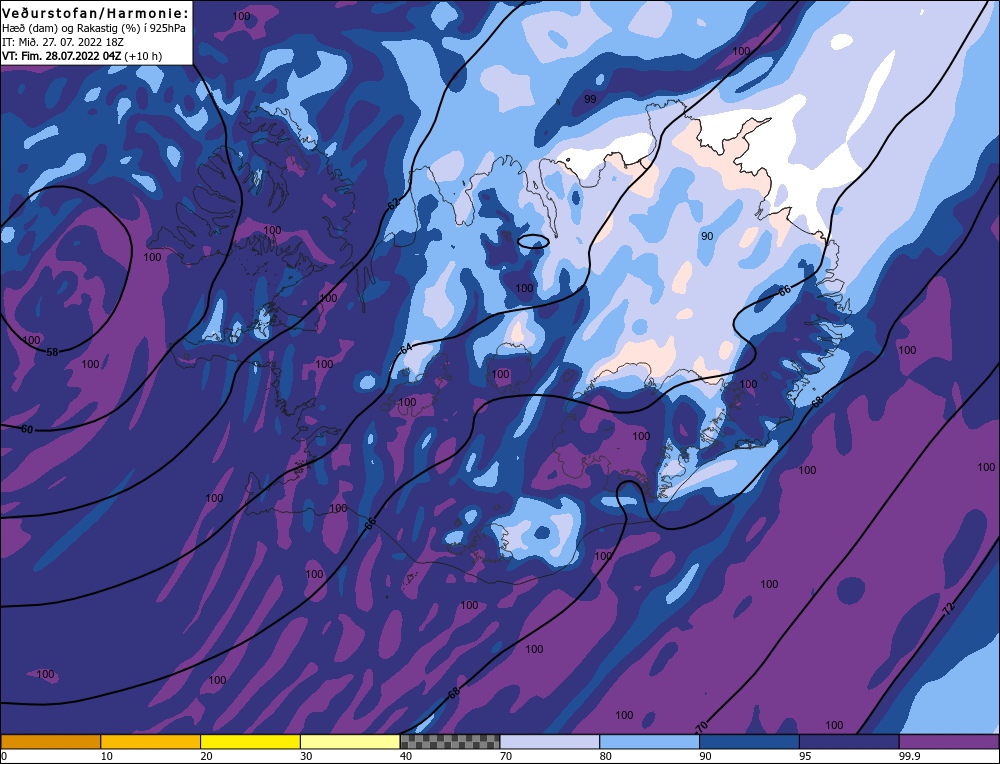
Task: Select the yellow 20–30 legend swatch
Action: click(x=250, y=742)
